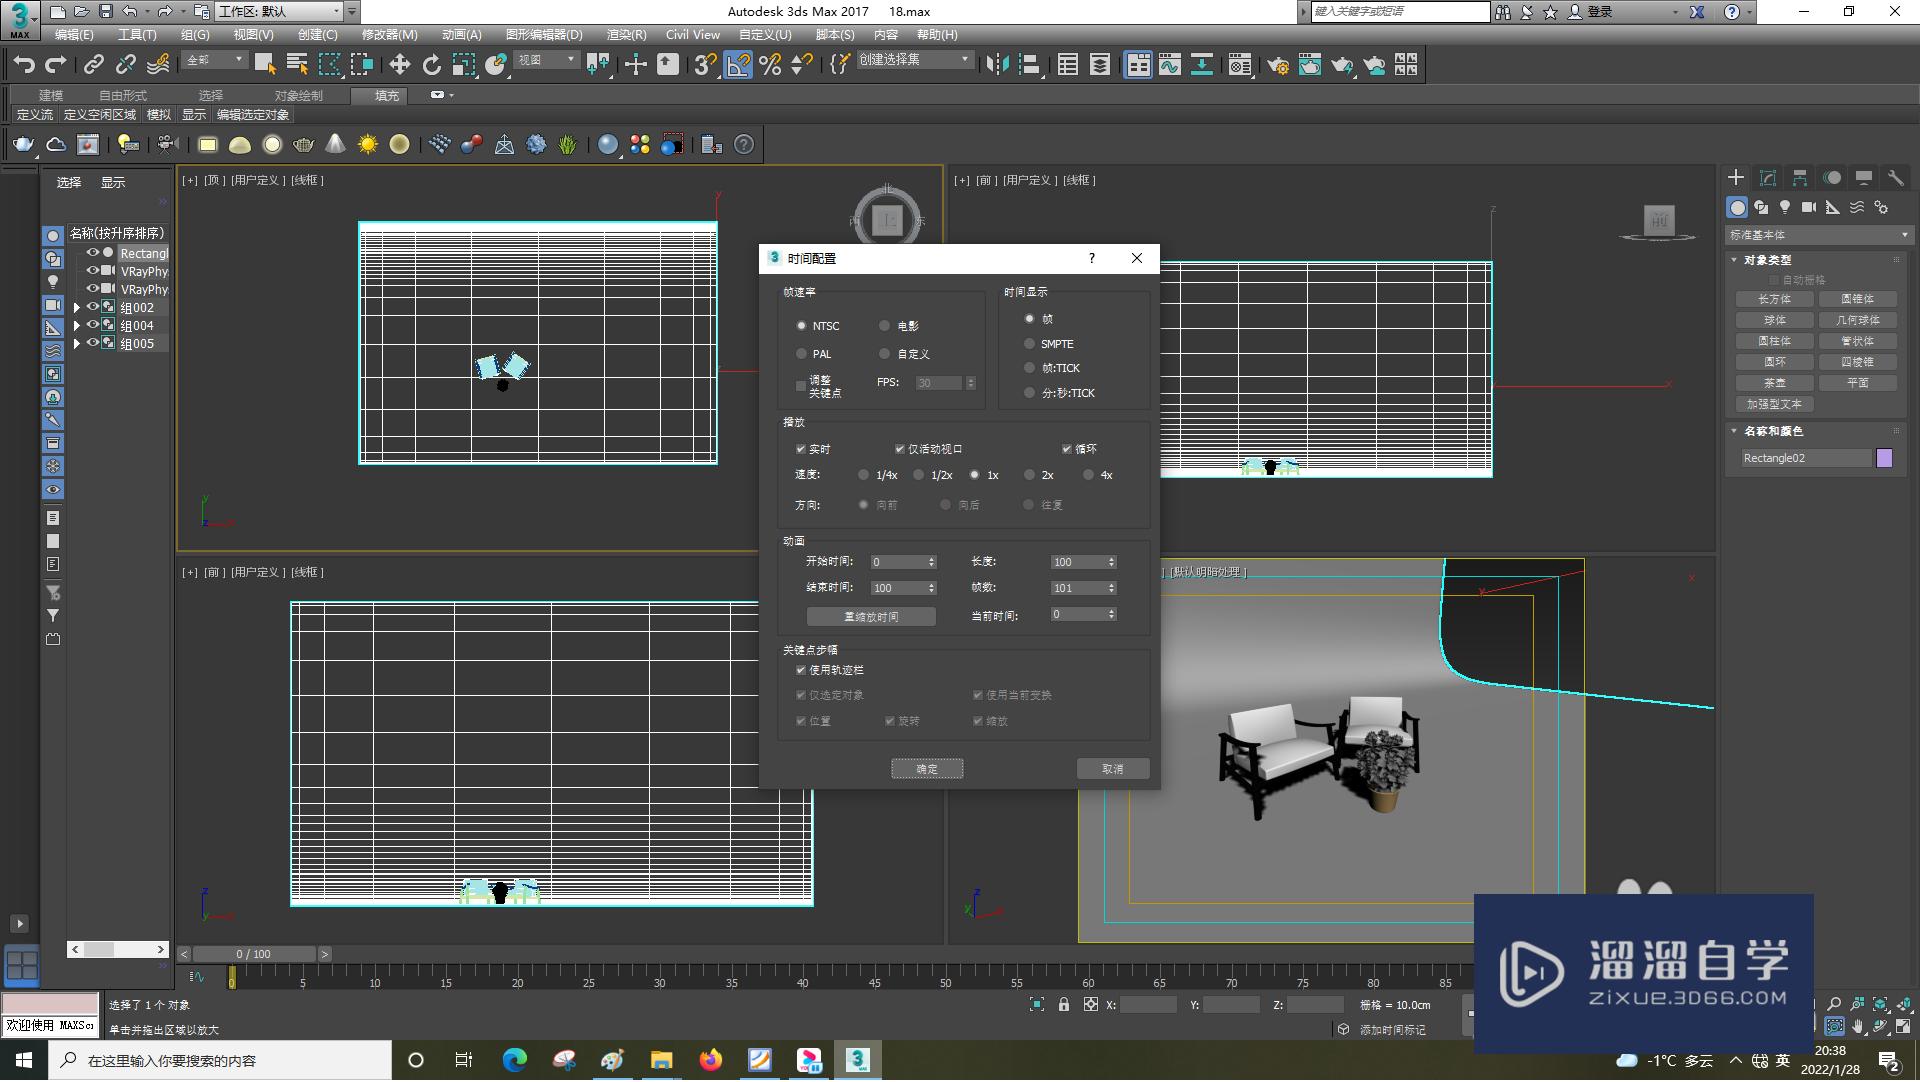Open the 工作区 workspace dropdown

tap(278, 12)
